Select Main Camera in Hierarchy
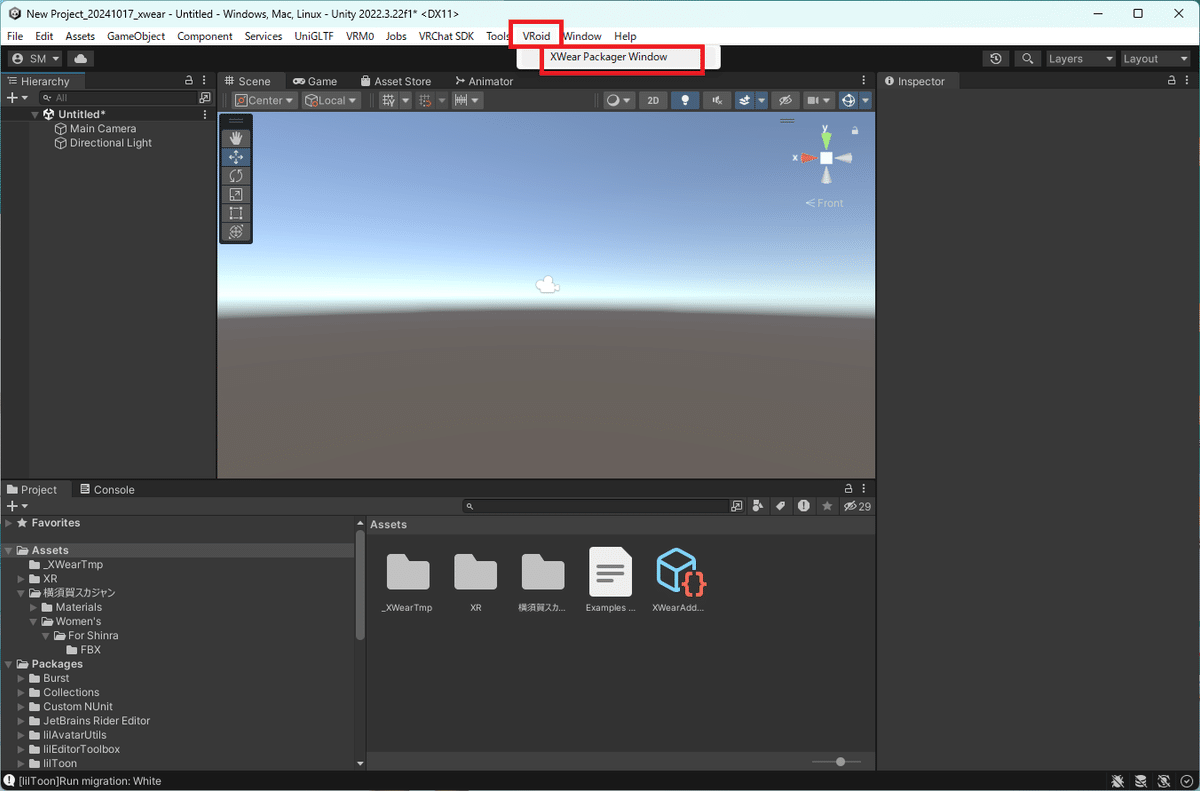The width and height of the screenshot is (1200, 791). coord(103,129)
